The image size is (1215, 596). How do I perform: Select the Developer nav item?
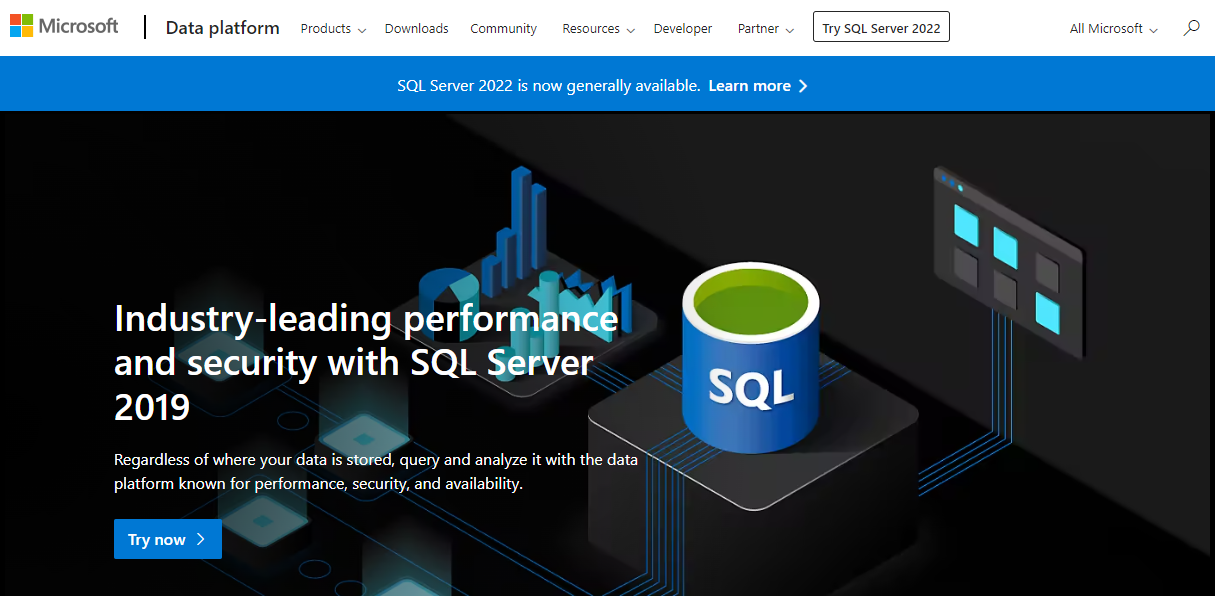click(x=683, y=29)
